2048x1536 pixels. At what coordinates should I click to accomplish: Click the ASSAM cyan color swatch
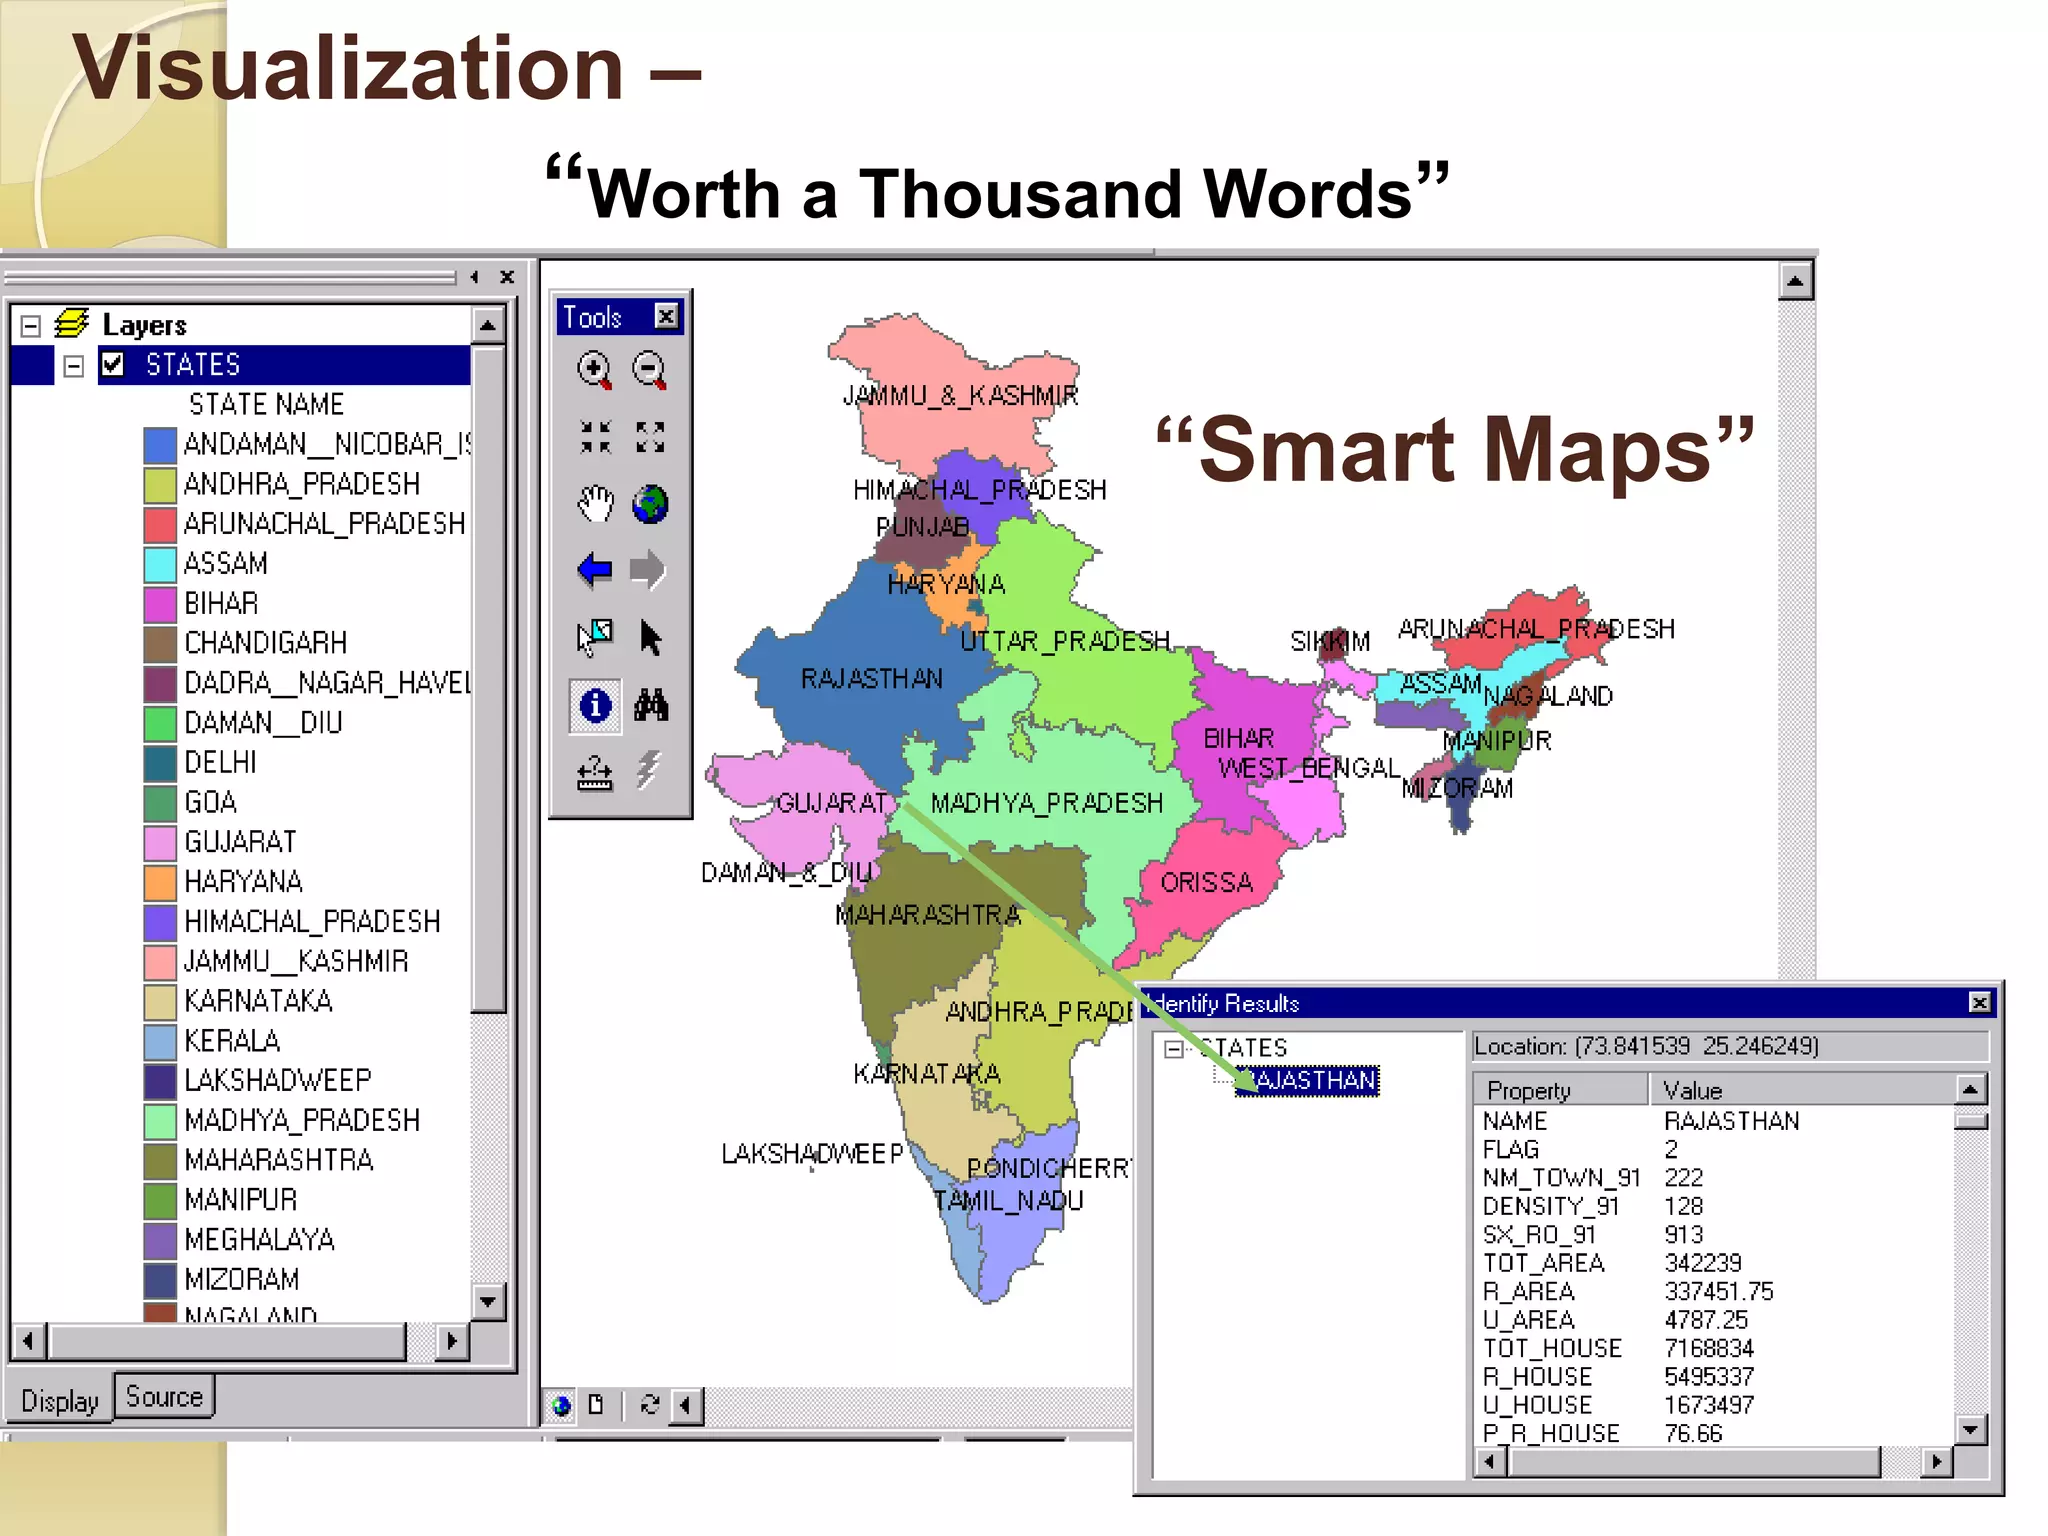(160, 564)
